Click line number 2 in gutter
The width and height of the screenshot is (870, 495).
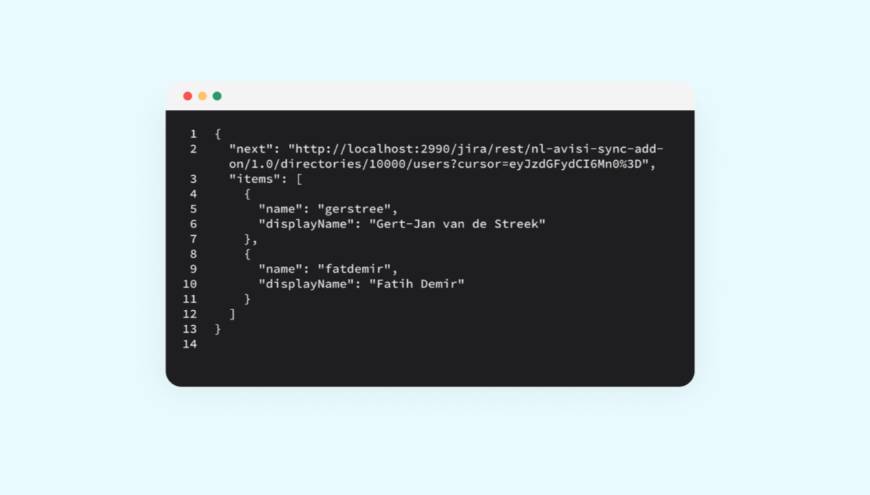[193, 149]
